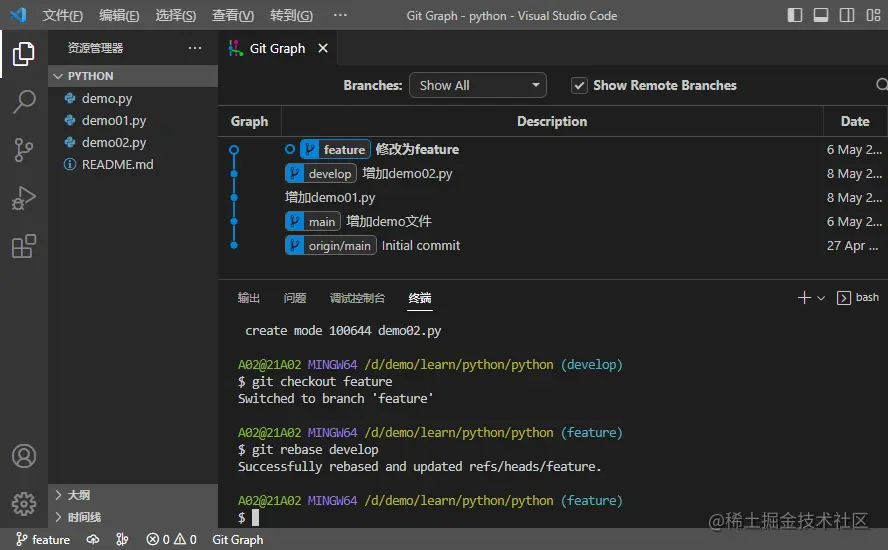The width and height of the screenshot is (888, 550).
Task: Open the Manage gear icon
Action: click(24, 504)
